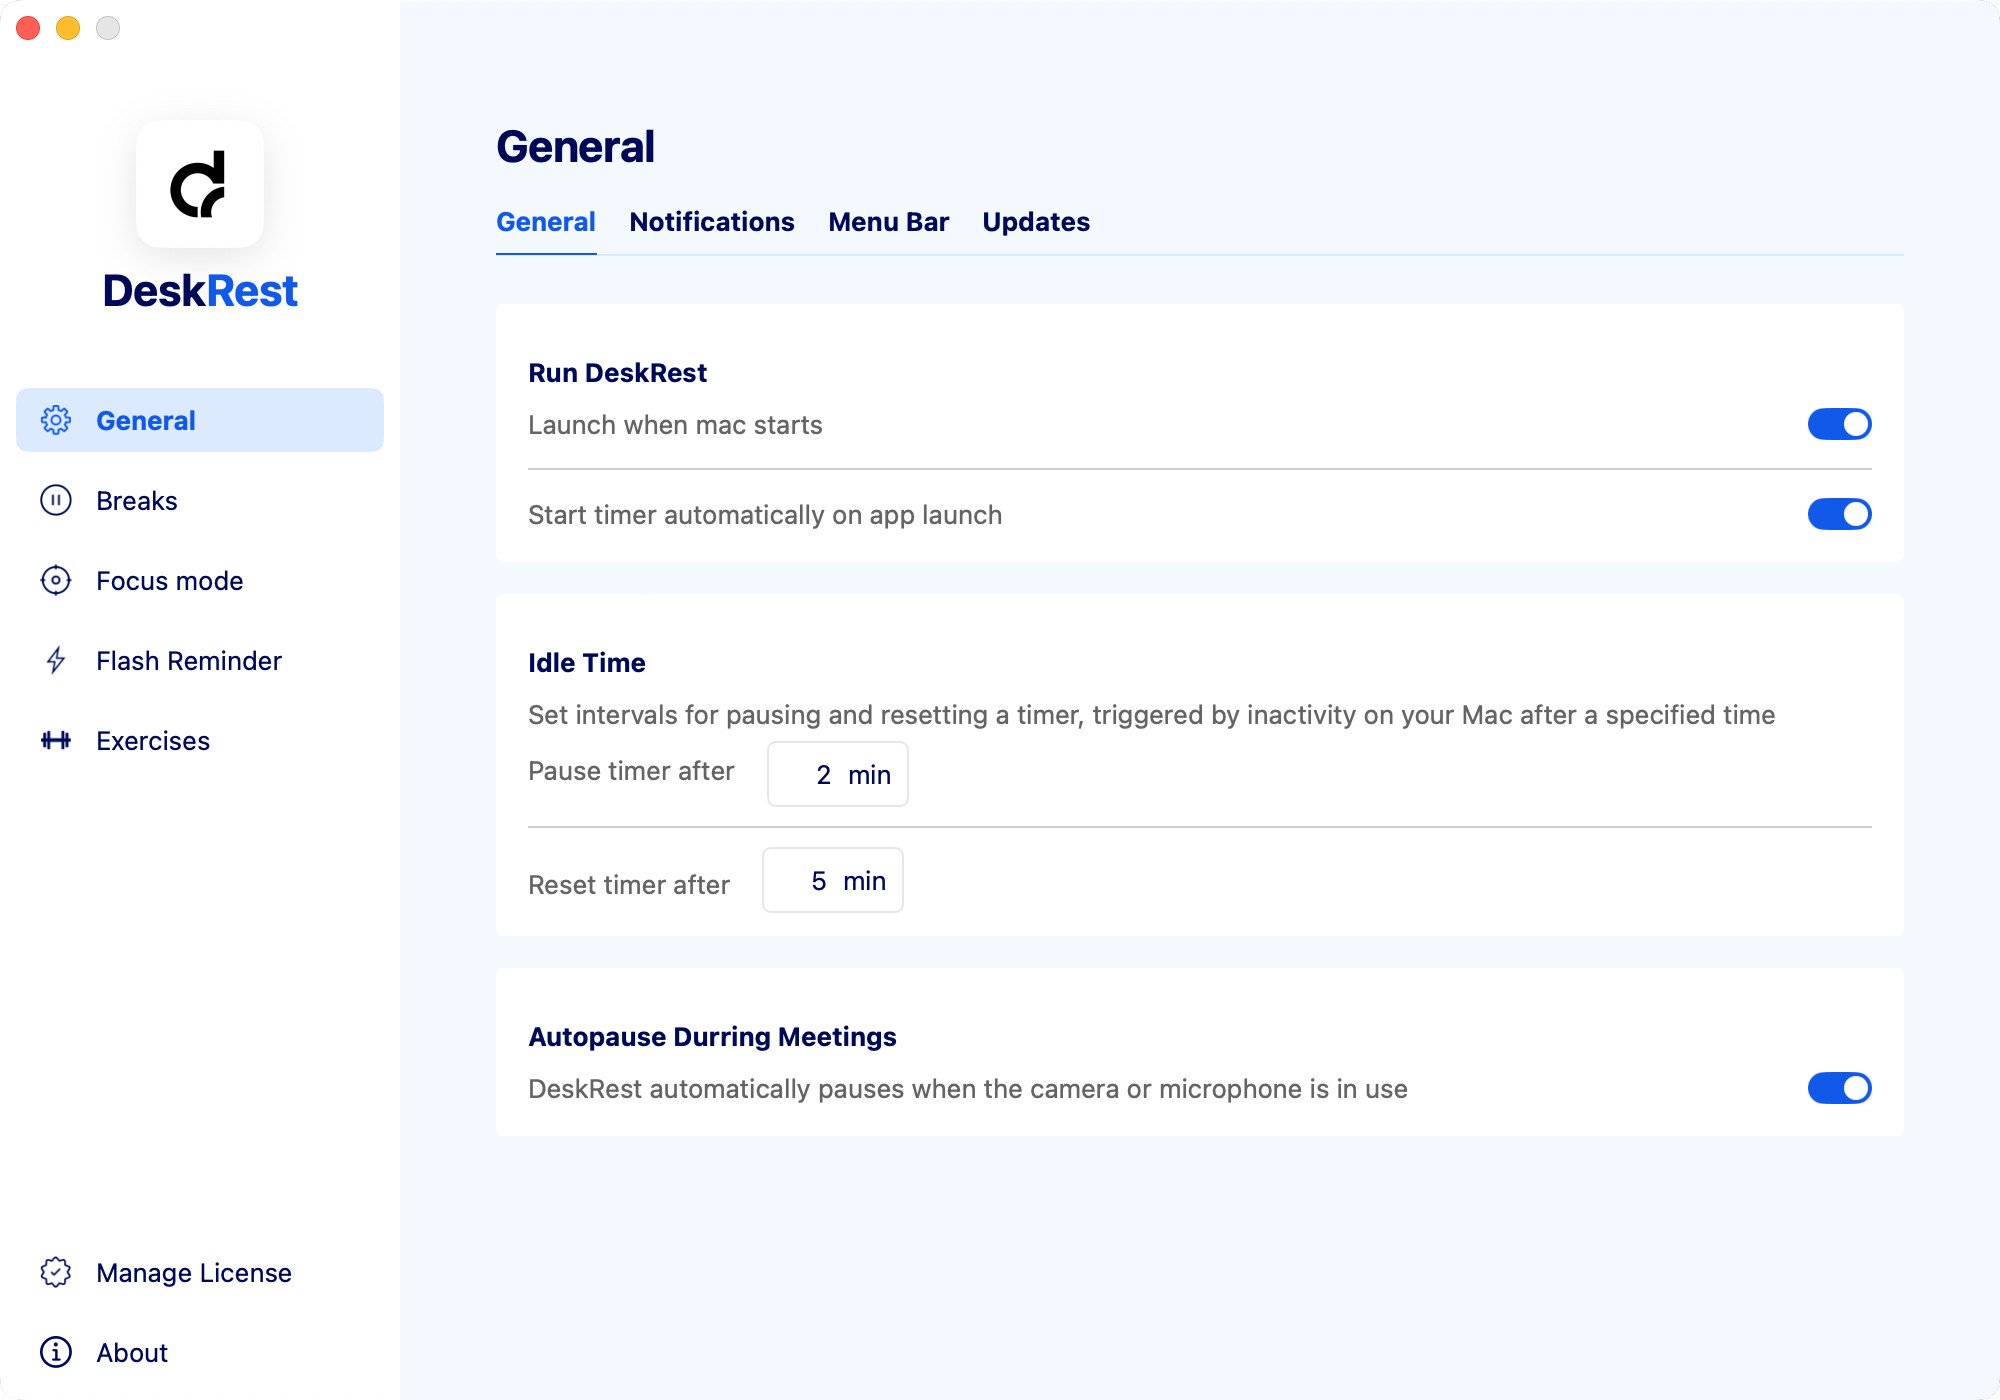
Task: Open Manage License page
Action: tap(200, 1272)
